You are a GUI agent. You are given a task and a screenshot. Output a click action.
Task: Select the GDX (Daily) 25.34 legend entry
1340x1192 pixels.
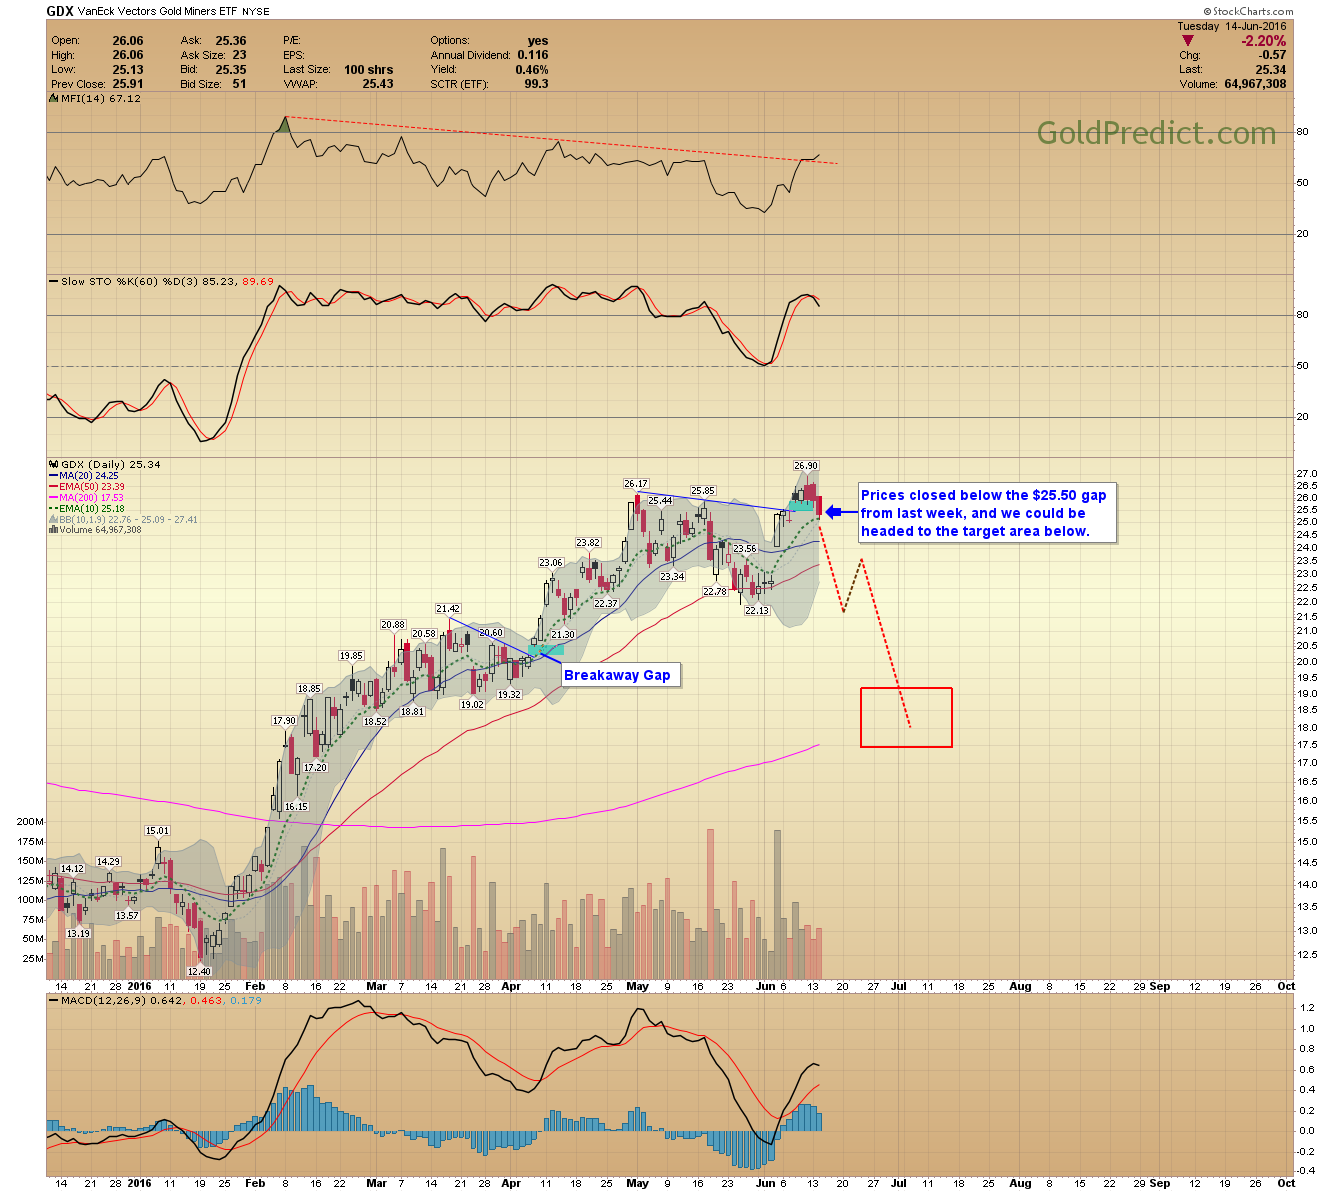point(105,465)
